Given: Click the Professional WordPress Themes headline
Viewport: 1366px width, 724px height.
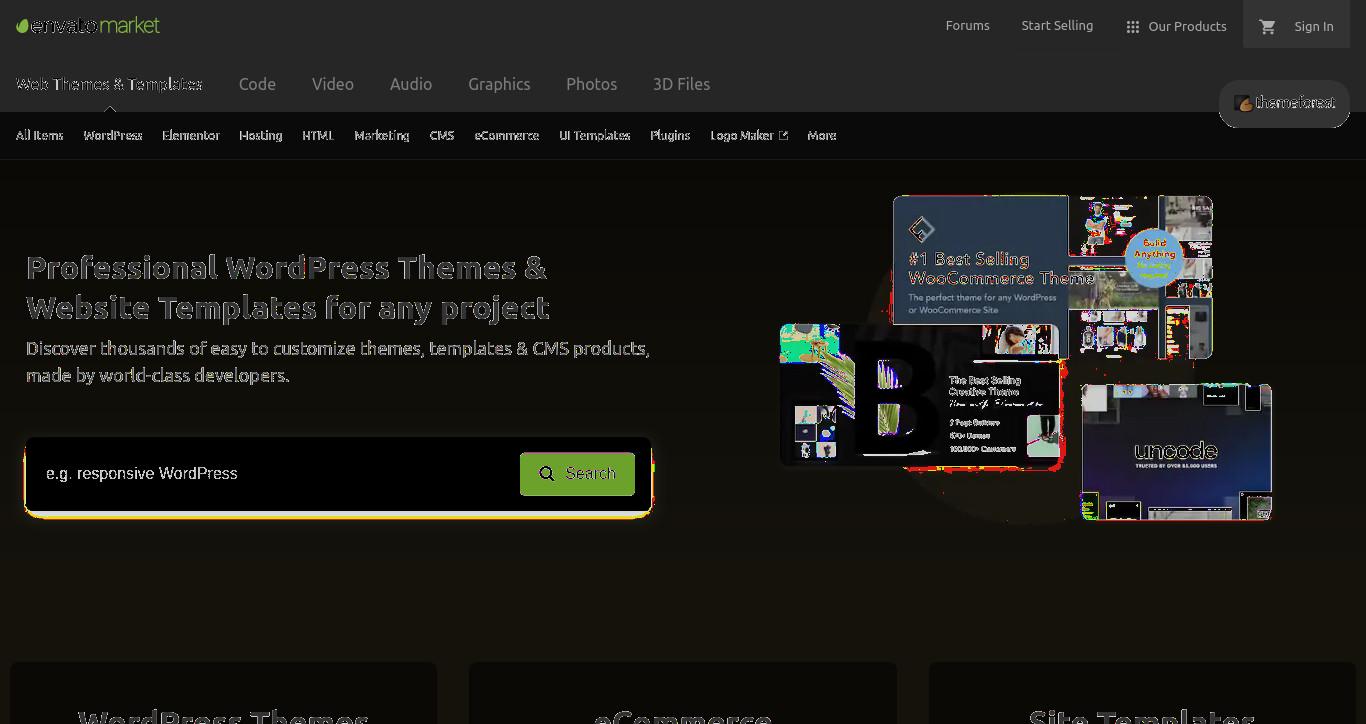Looking at the screenshot, I should [288, 288].
